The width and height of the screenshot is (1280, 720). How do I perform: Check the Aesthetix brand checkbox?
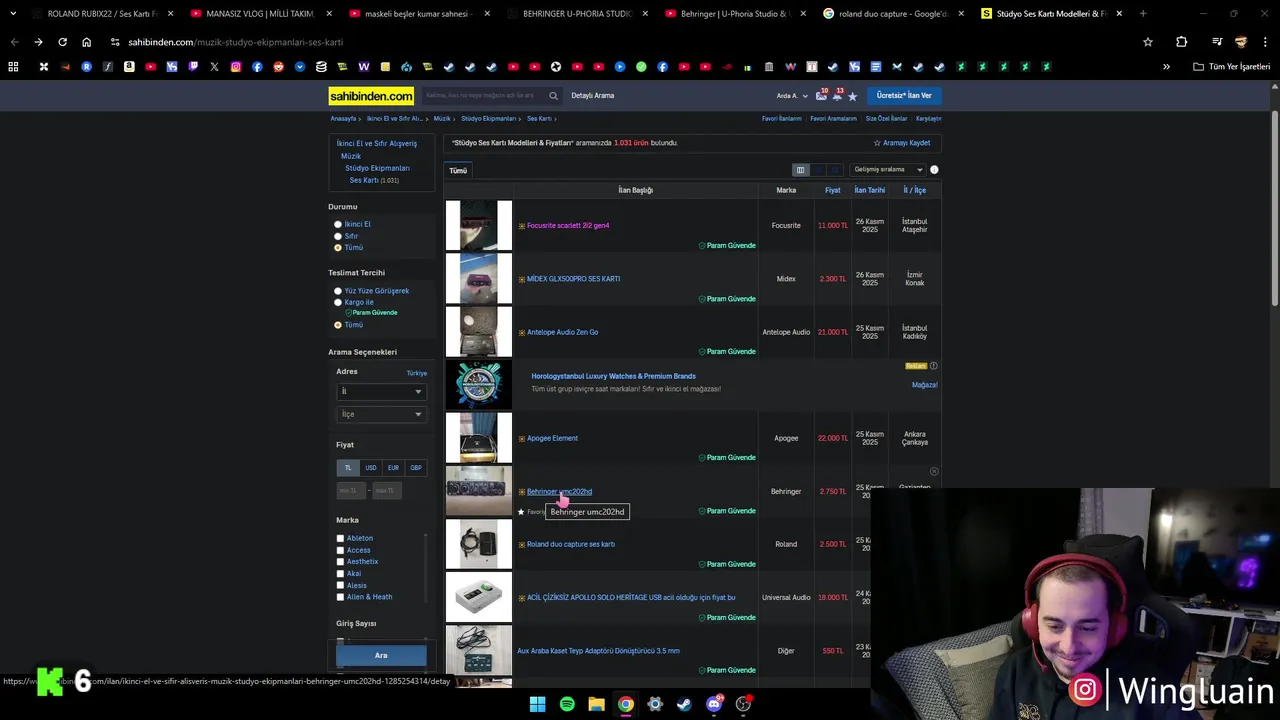point(340,562)
